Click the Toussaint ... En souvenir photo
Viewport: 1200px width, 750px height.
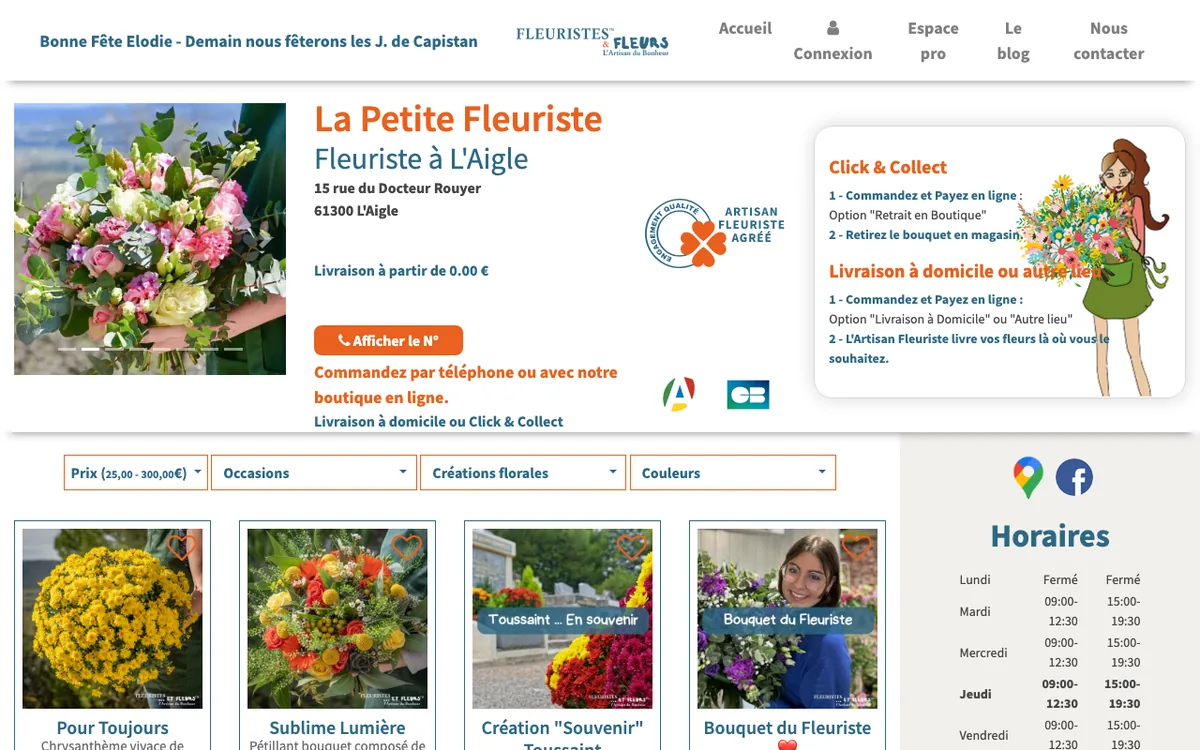click(563, 619)
